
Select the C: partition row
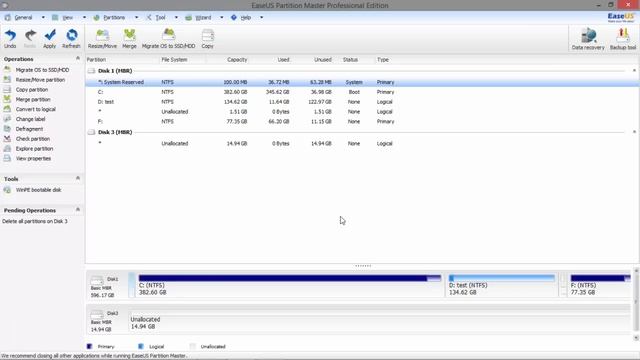click(x=362, y=92)
